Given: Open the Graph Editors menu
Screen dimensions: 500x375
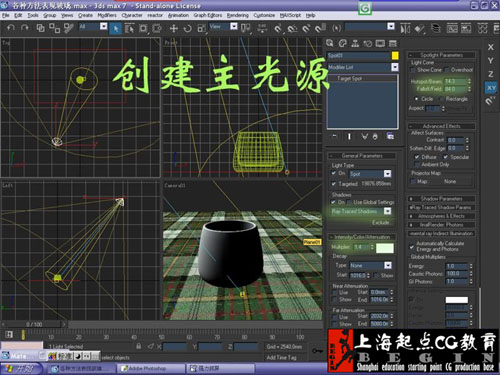Looking at the screenshot, I should [x=208, y=15].
